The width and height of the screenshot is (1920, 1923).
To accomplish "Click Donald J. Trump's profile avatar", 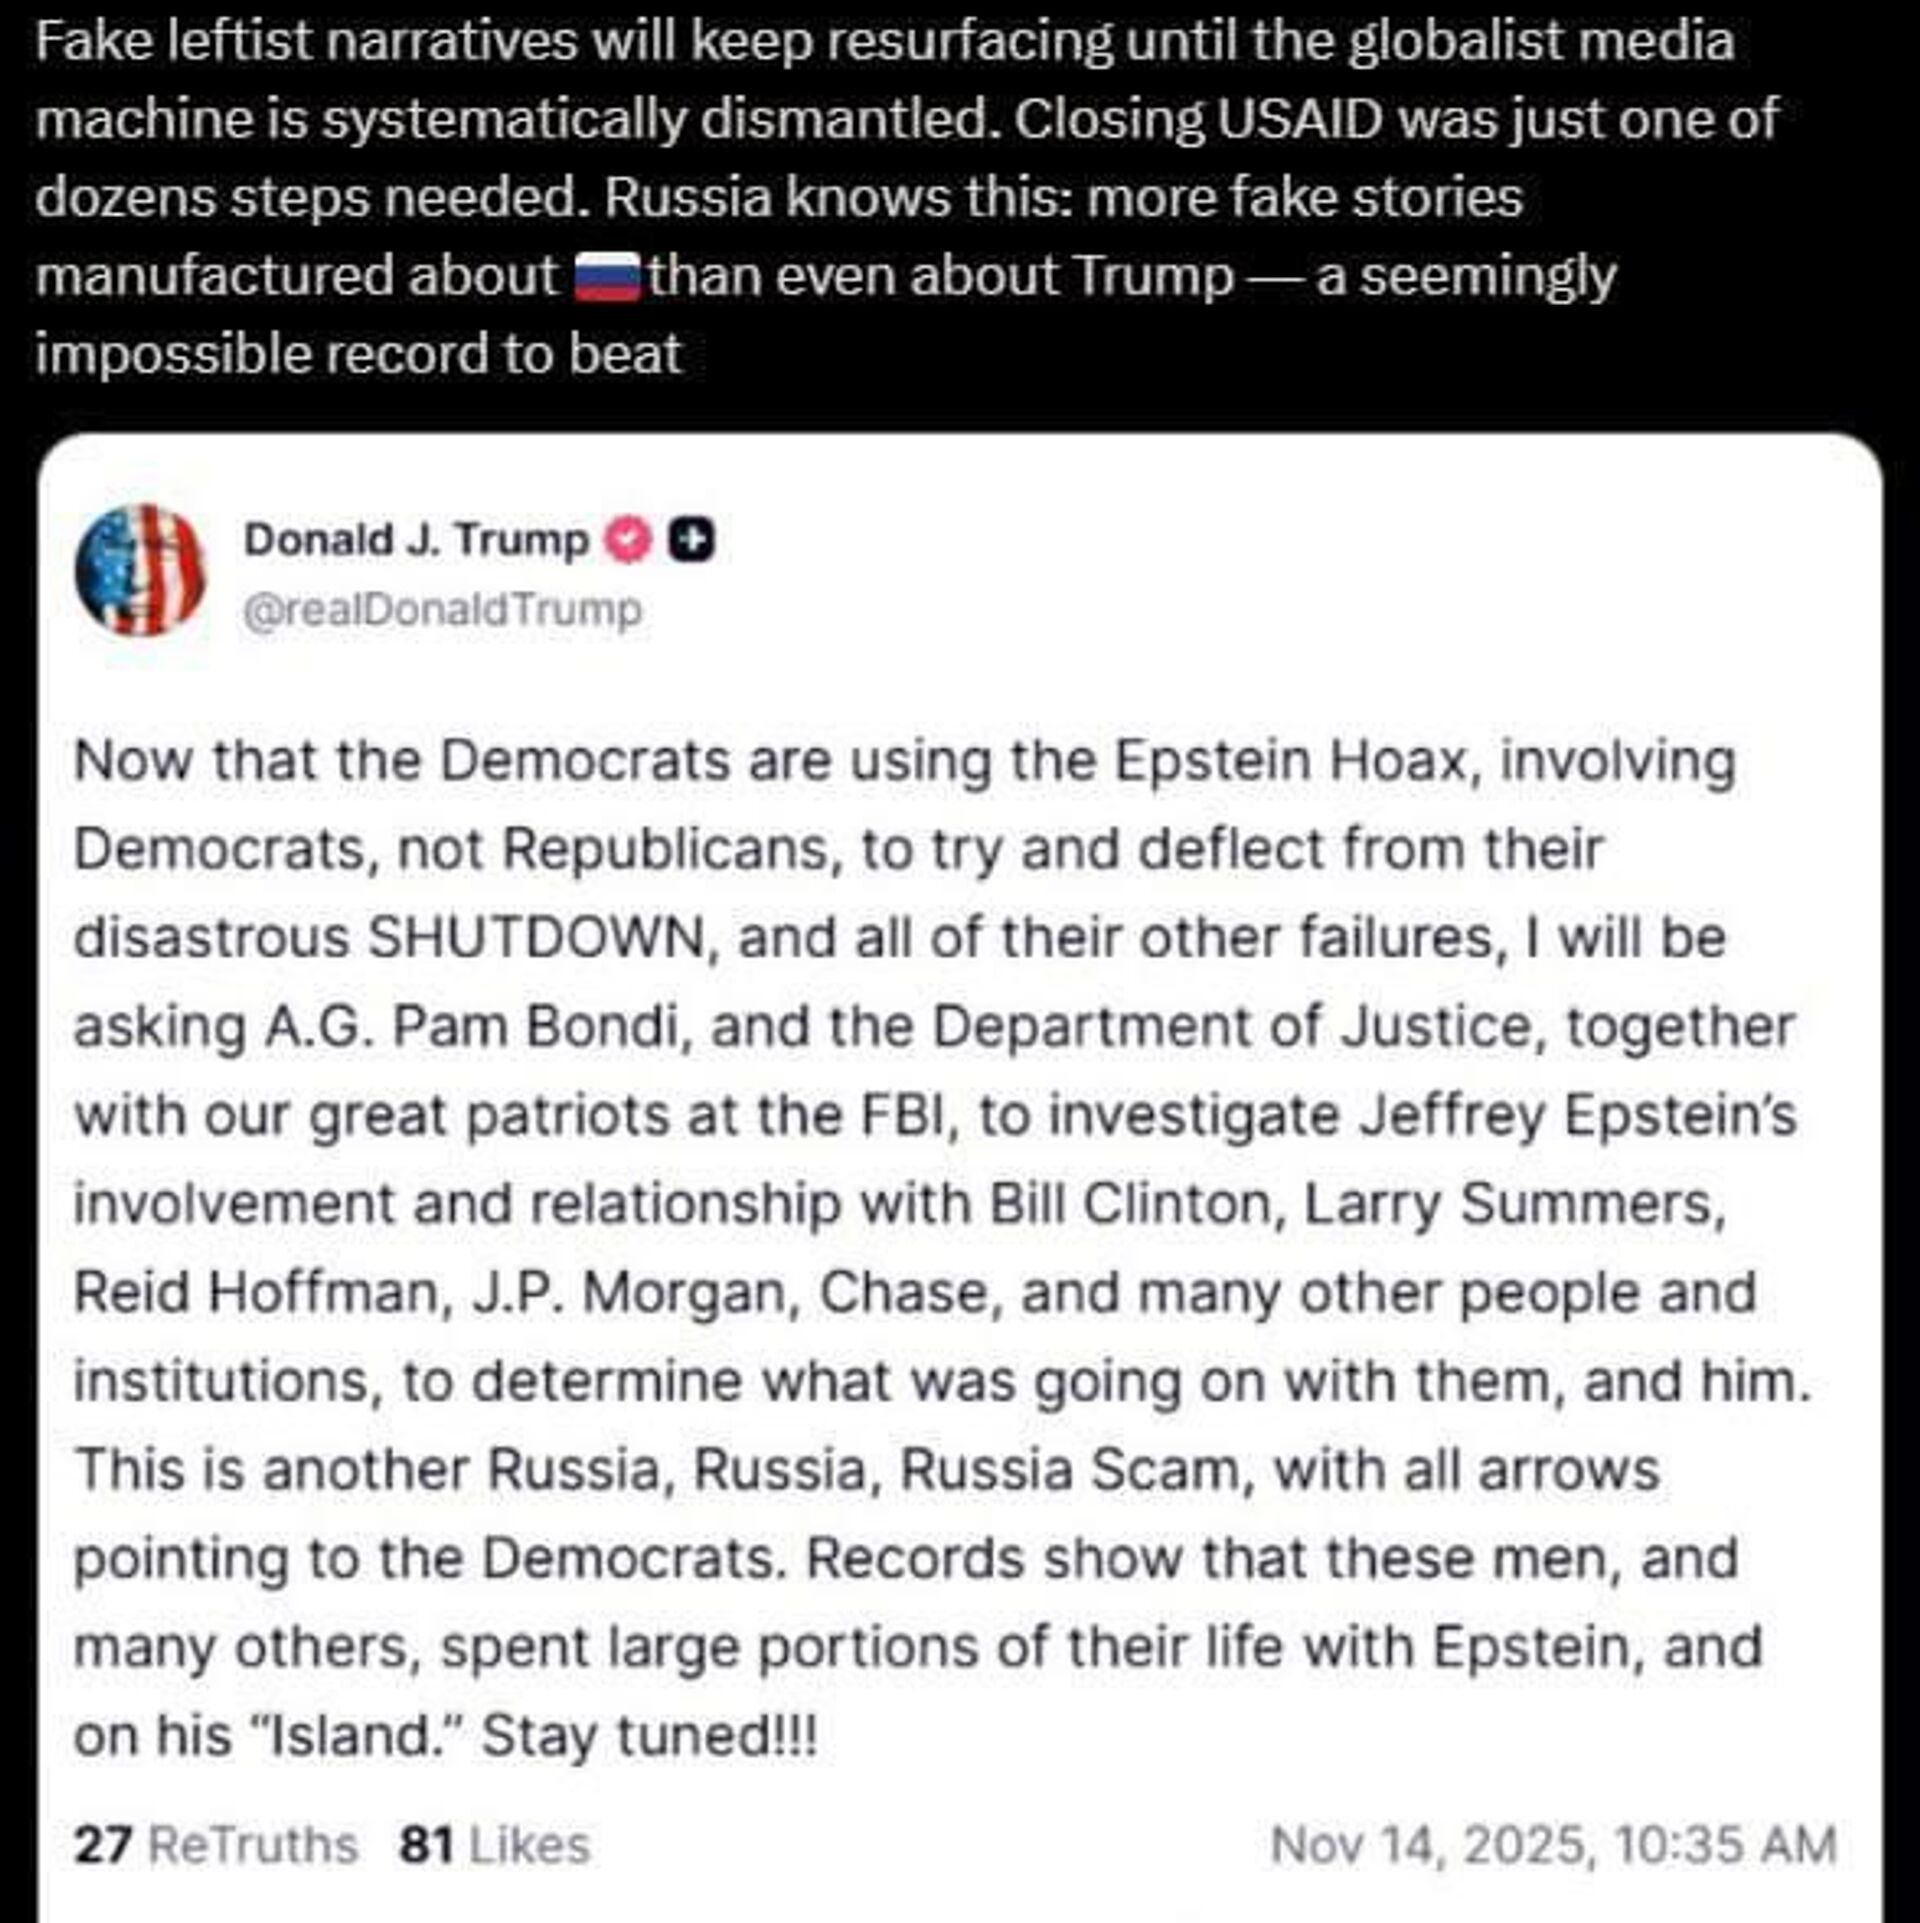I will [x=140, y=570].
